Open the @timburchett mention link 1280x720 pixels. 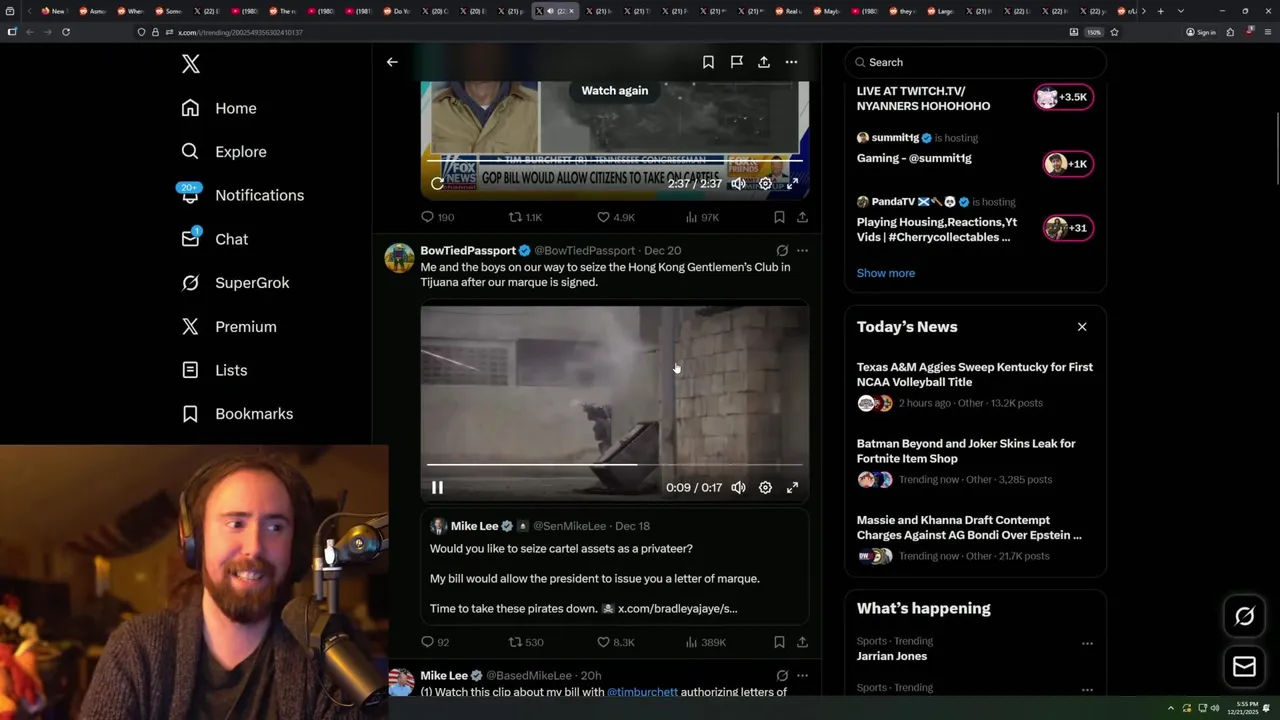click(x=642, y=692)
